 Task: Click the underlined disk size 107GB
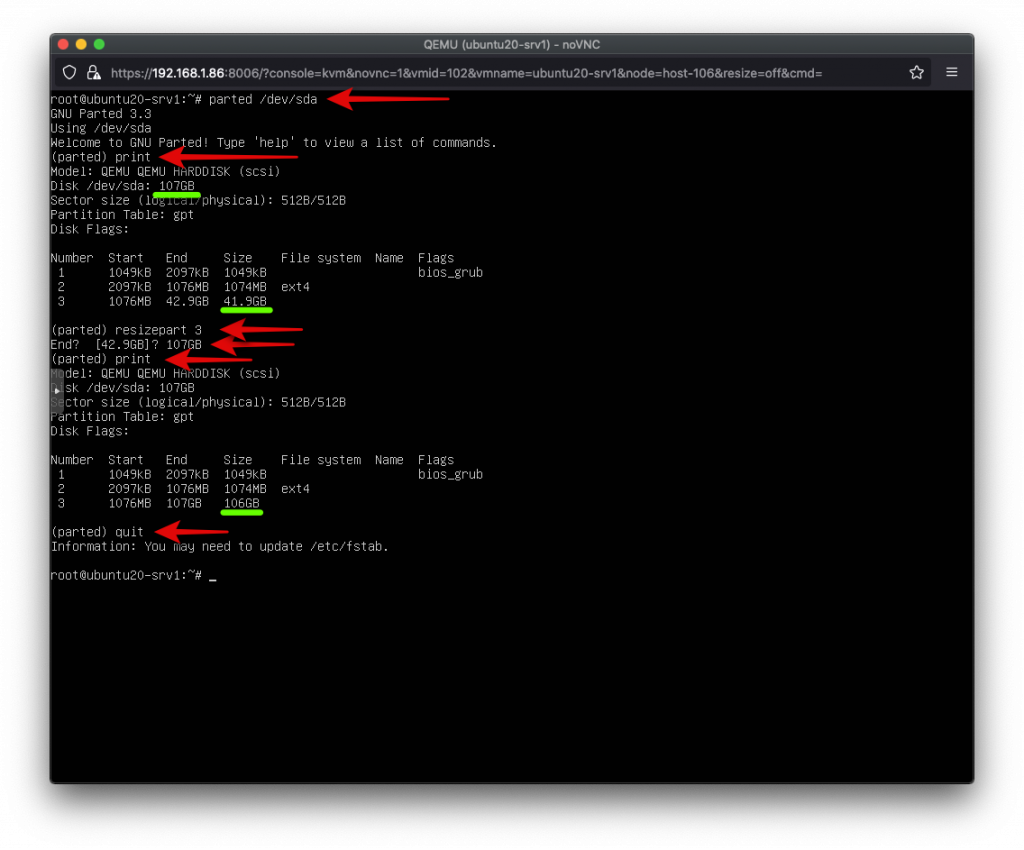coord(177,186)
